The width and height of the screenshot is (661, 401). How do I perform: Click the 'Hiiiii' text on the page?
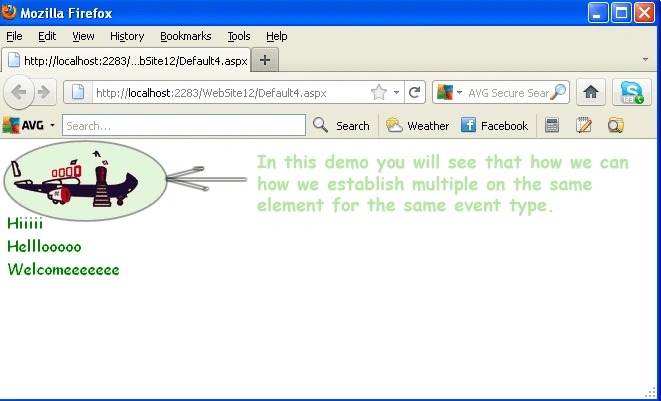(25, 223)
